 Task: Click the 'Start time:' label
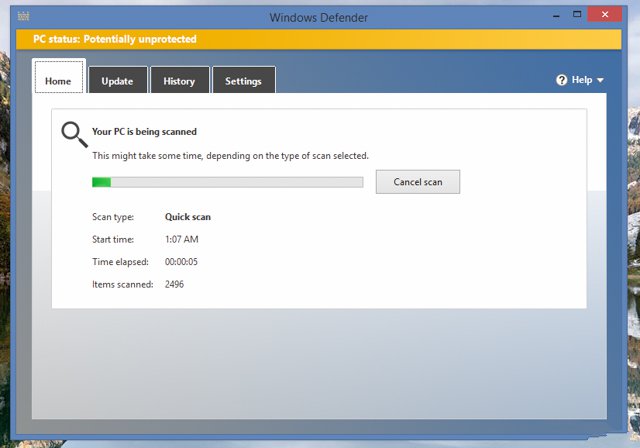[x=113, y=240]
